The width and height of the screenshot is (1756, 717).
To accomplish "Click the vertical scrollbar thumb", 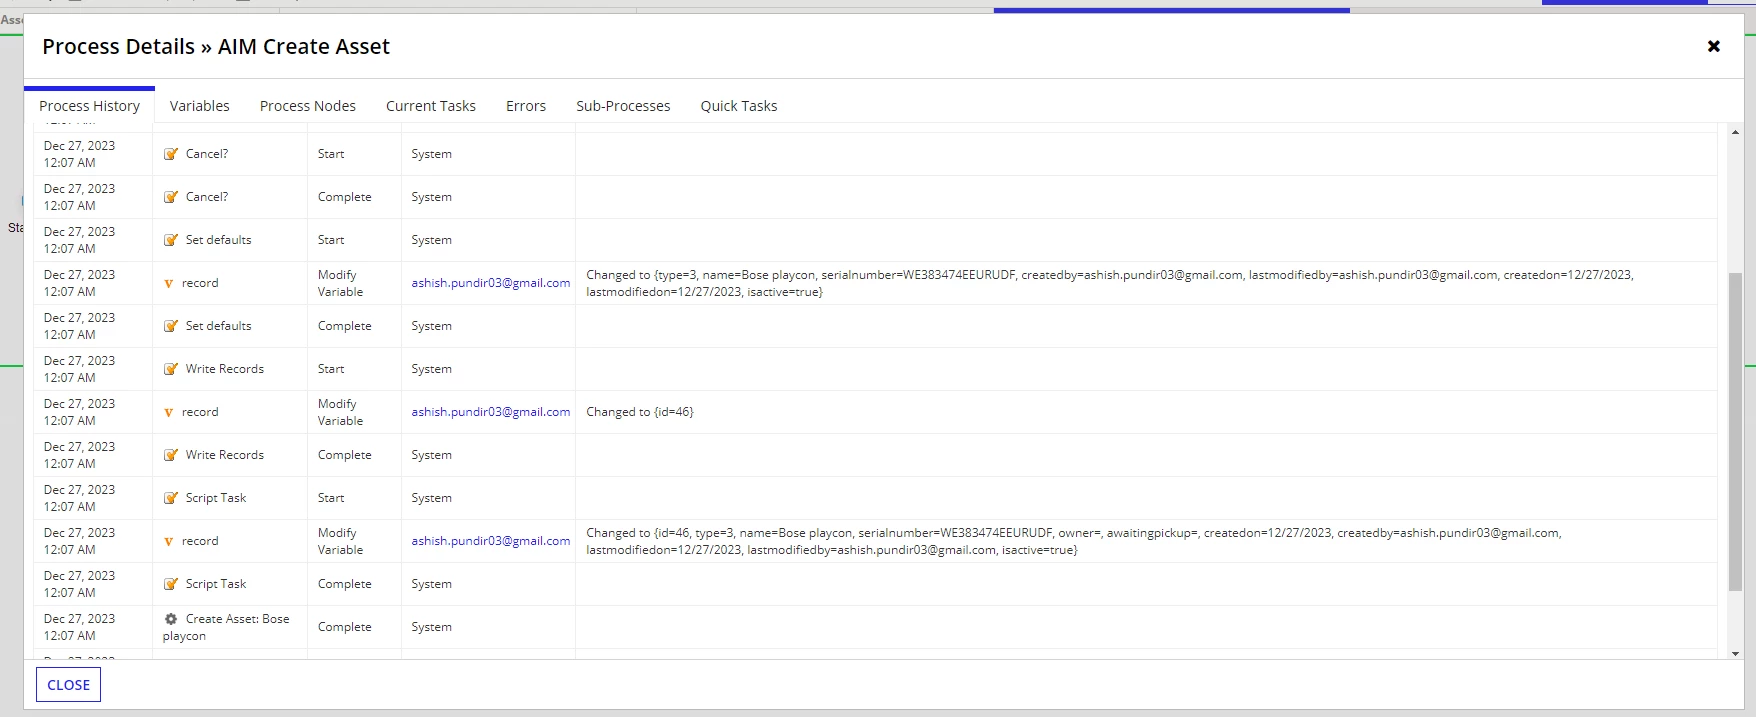I will click(x=1735, y=431).
